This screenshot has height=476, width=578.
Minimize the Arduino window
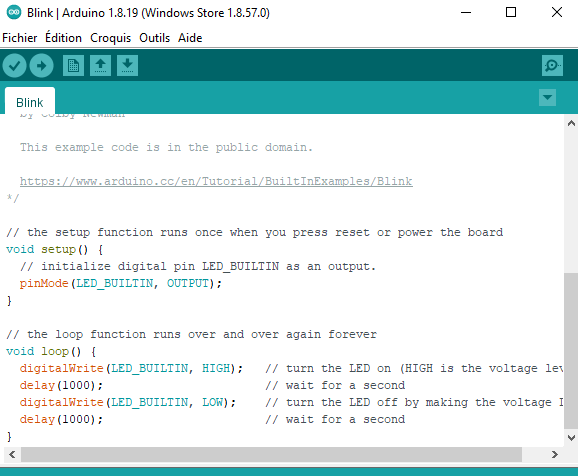(466, 13)
